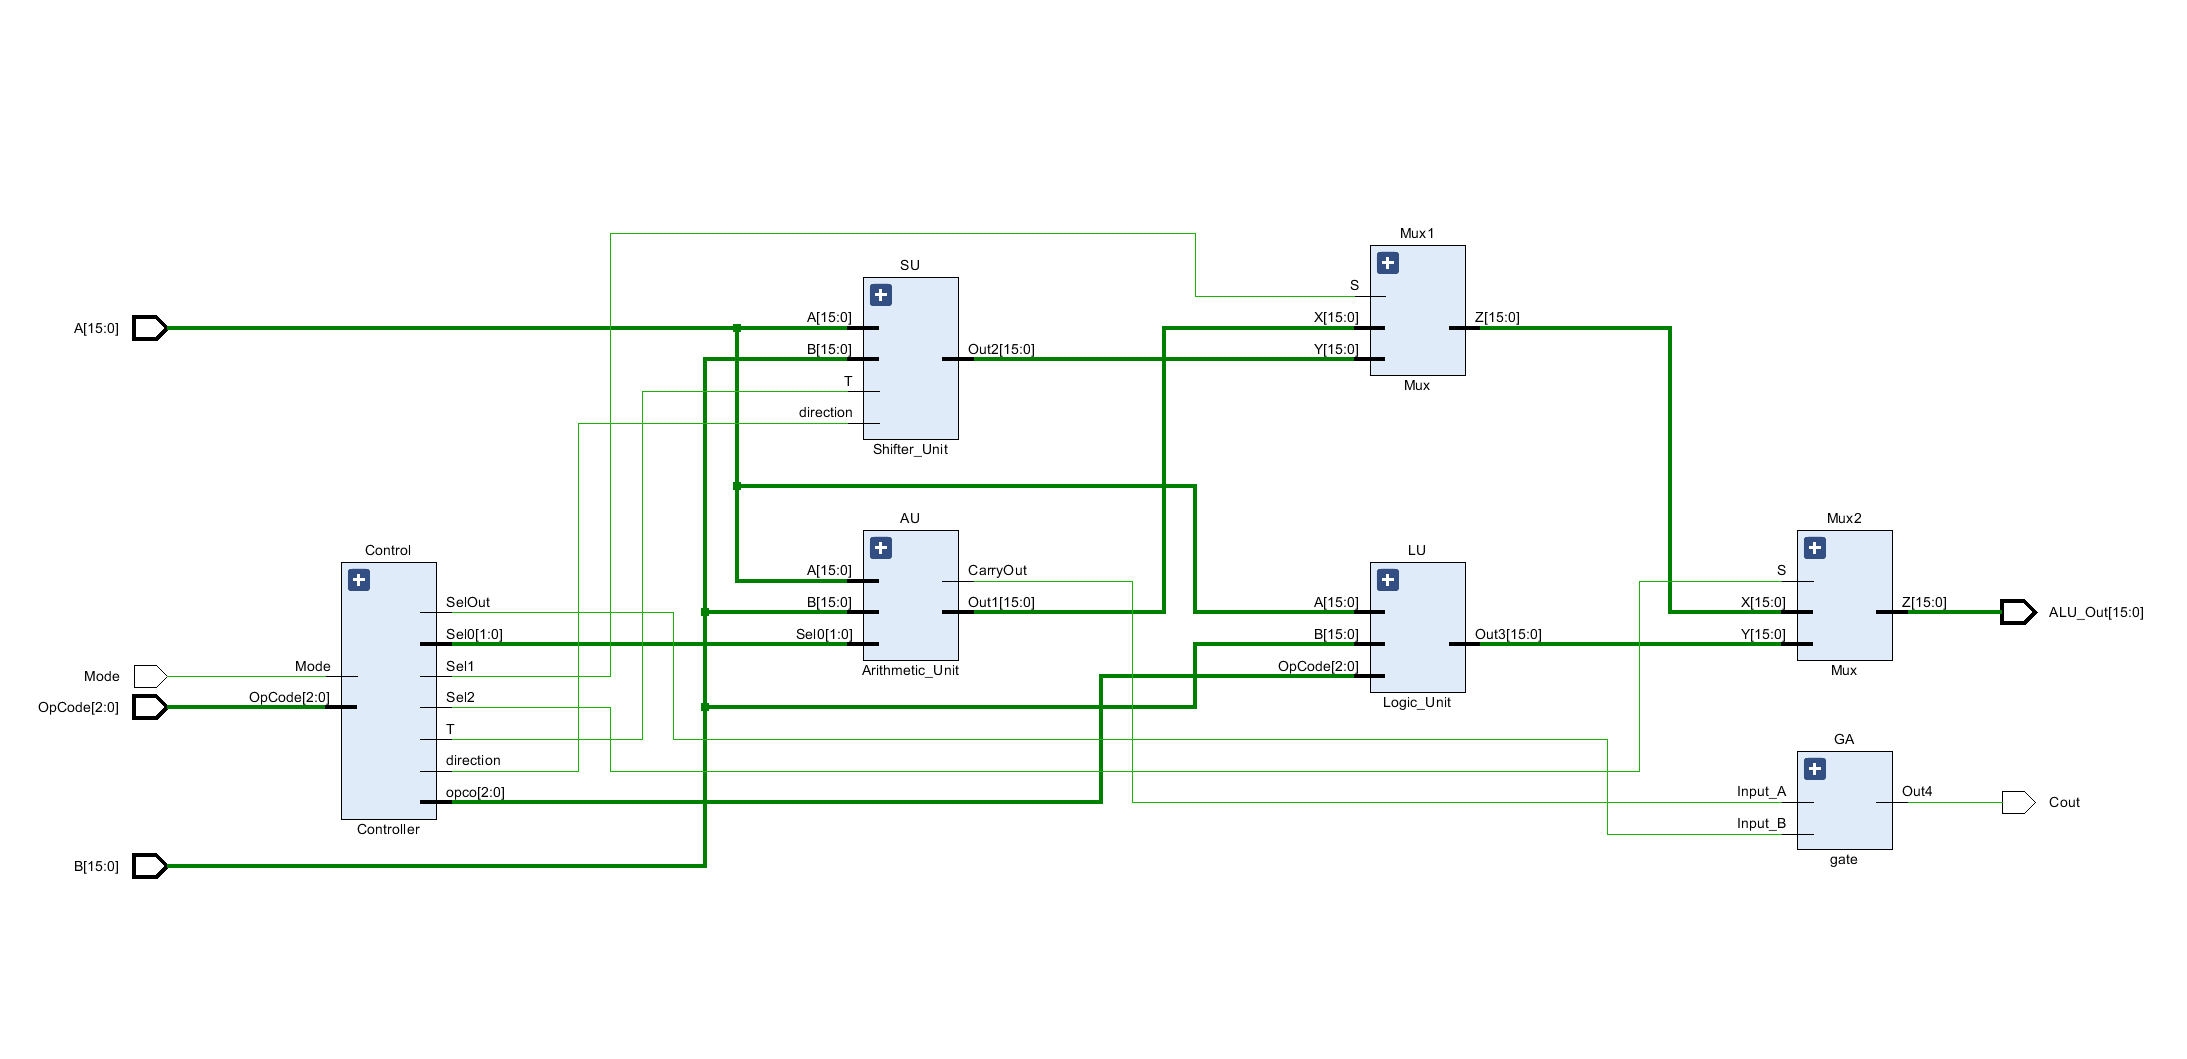Image resolution: width=2187 pixels, height=1059 pixels.
Task: Select the A[15:0] input port symbol
Action: click(150, 328)
